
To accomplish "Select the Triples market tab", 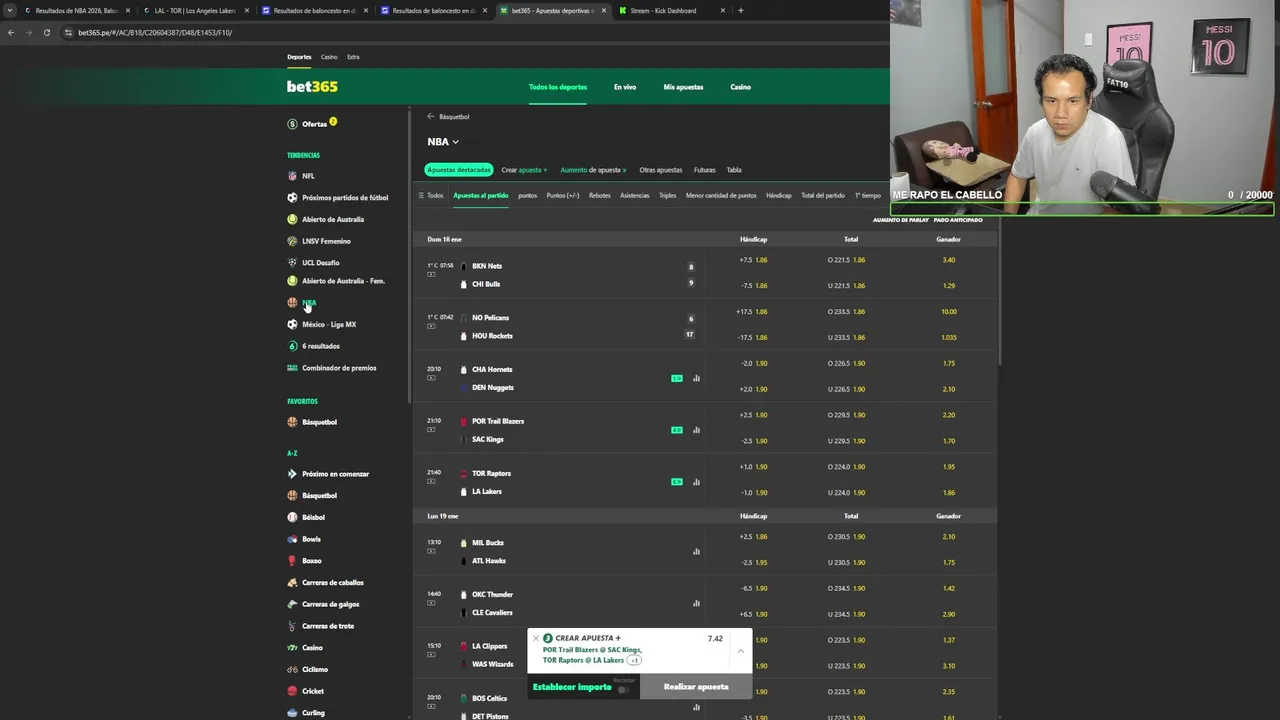I will click(667, 196).
